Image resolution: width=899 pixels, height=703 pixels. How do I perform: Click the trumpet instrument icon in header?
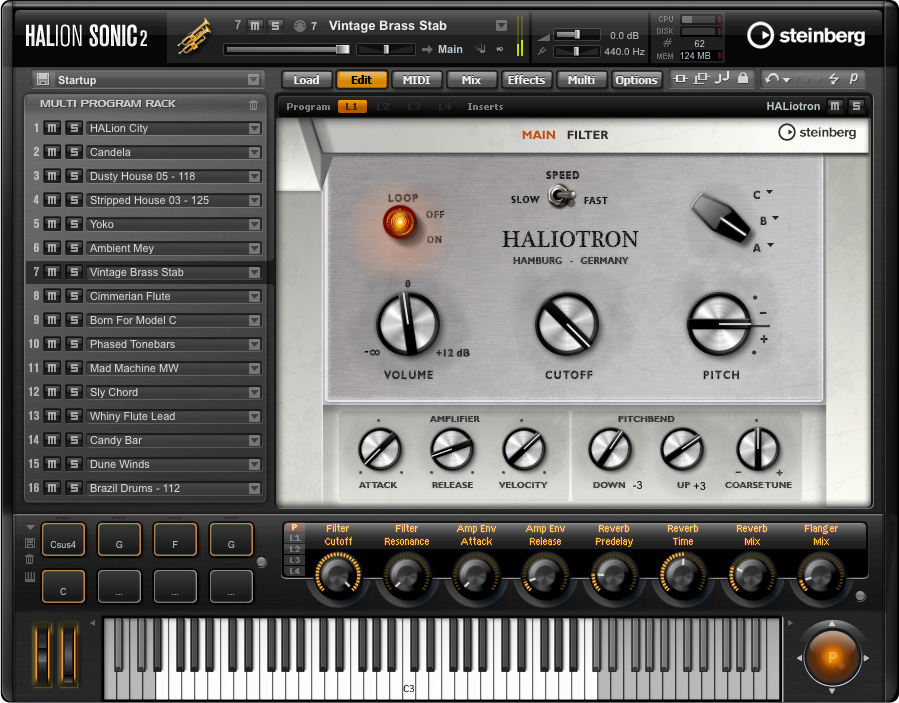194,37
